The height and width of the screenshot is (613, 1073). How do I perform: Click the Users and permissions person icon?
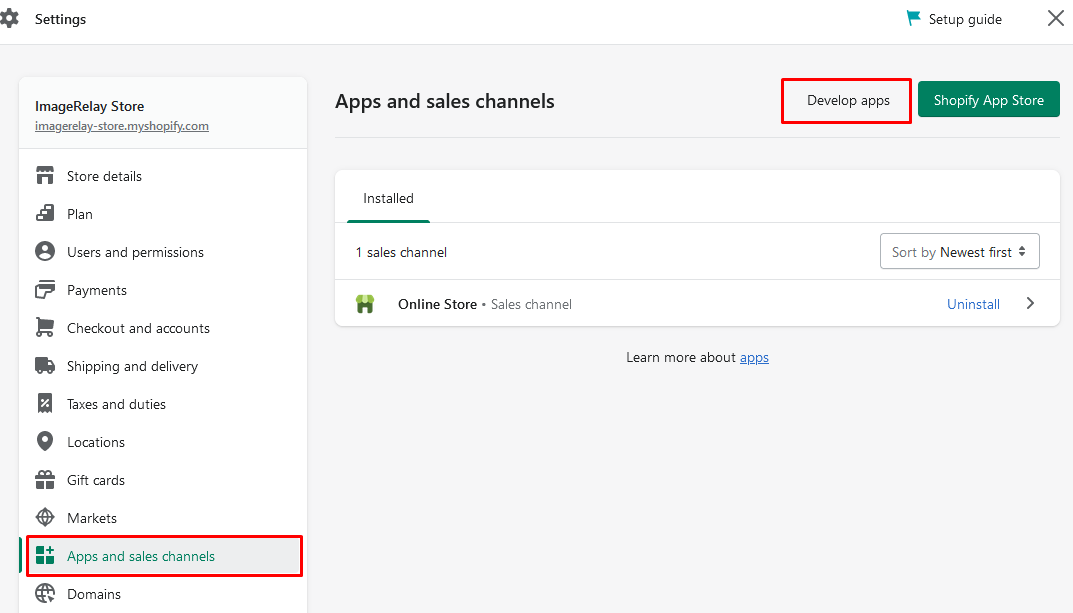click(44, 252)
